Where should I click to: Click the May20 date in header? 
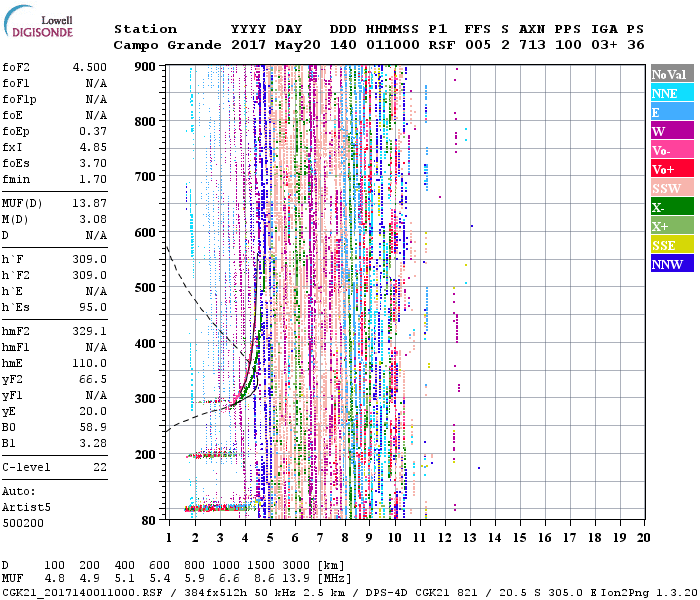tap(298, 45)
